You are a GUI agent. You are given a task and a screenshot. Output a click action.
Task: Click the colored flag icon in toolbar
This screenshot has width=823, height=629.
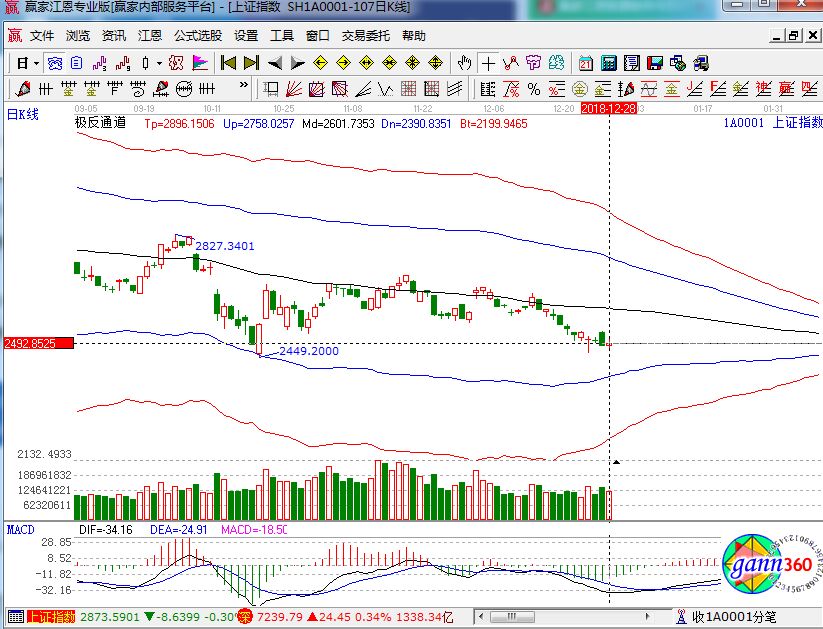click(x=200, y=62)
